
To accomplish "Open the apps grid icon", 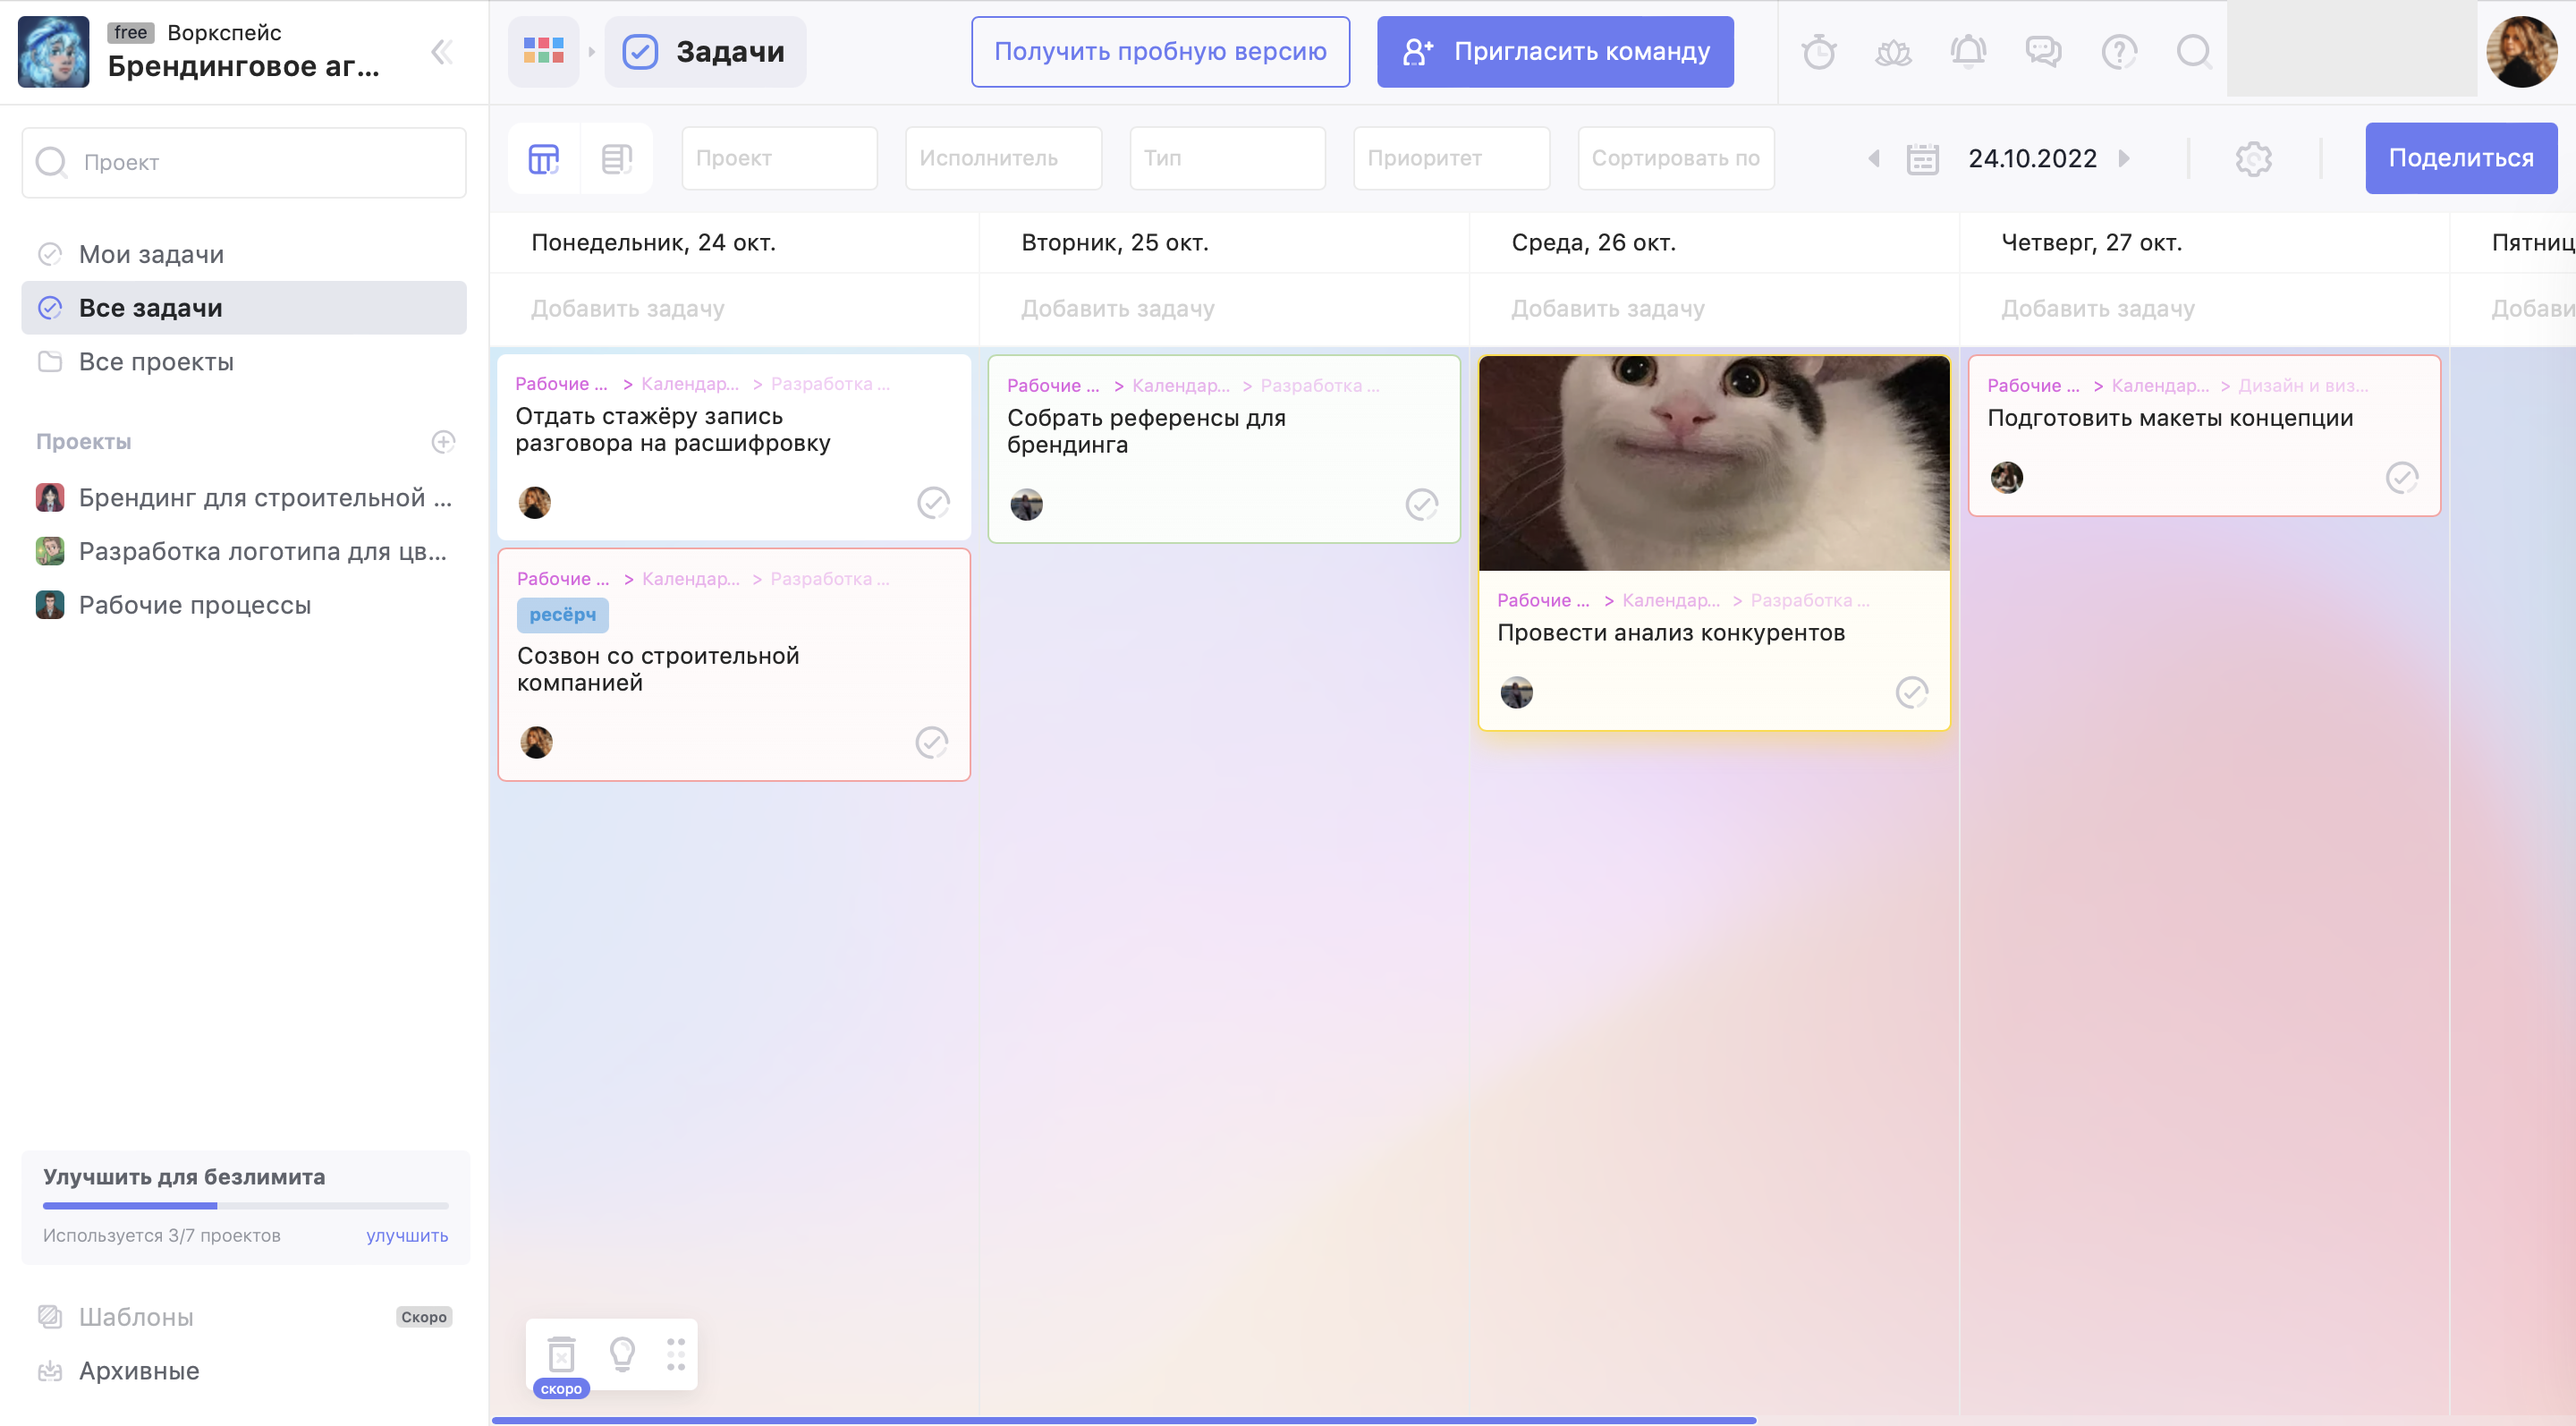I will tap(543, 52).
